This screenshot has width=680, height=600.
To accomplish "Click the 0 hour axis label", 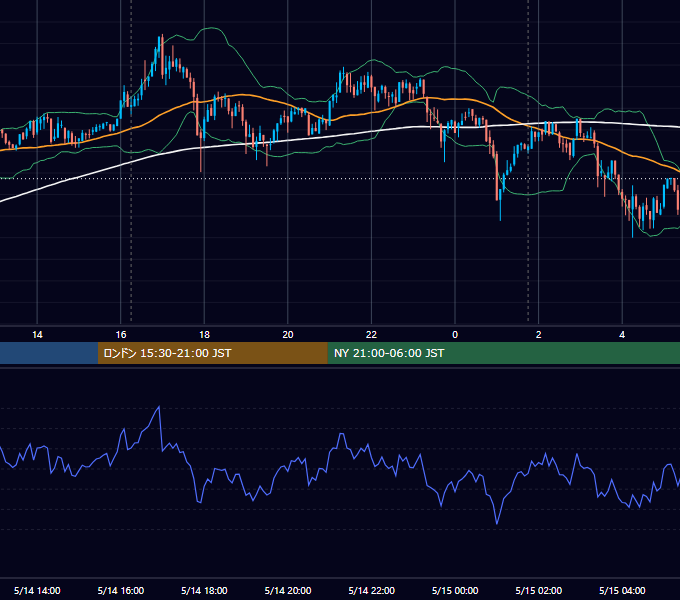I will 455,335.
